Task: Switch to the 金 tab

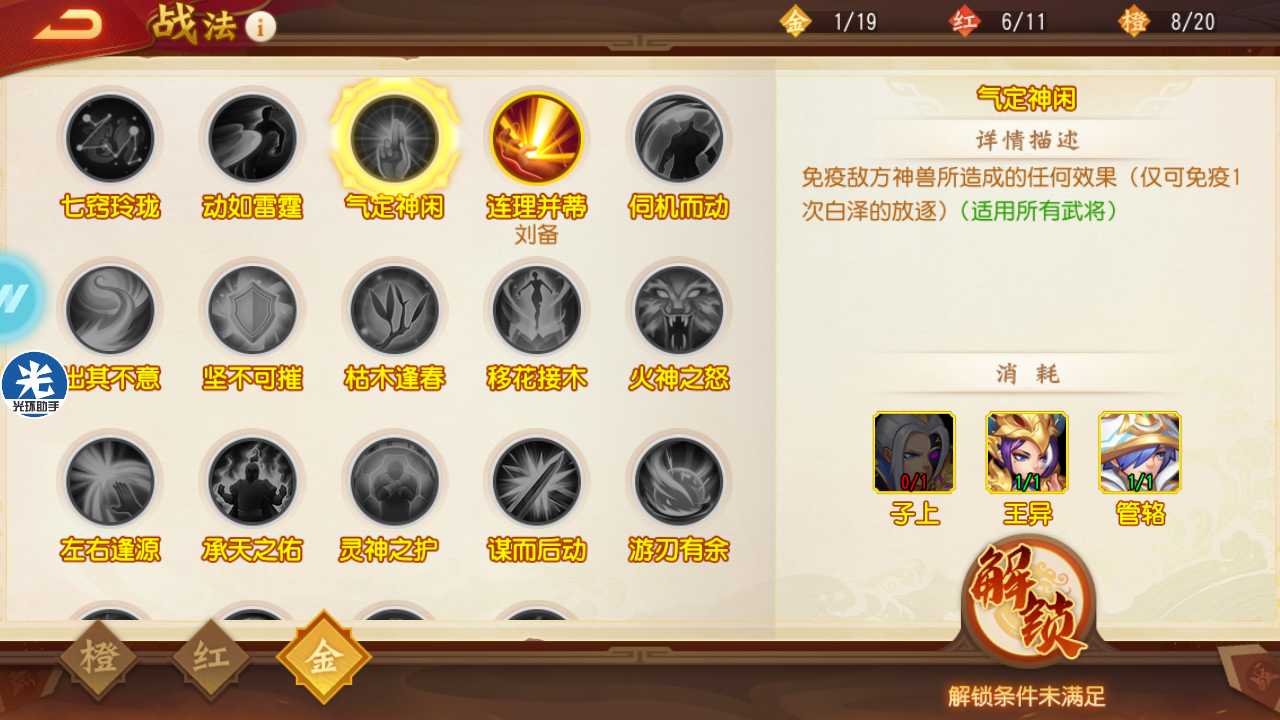Action: 324,658
